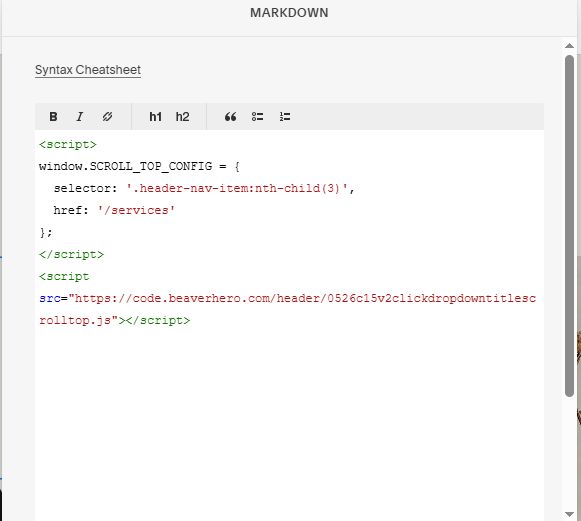This screenshot has width=581, height=521.
Task: Insert a blockquote with the quote icon
Action: point(230,117)
